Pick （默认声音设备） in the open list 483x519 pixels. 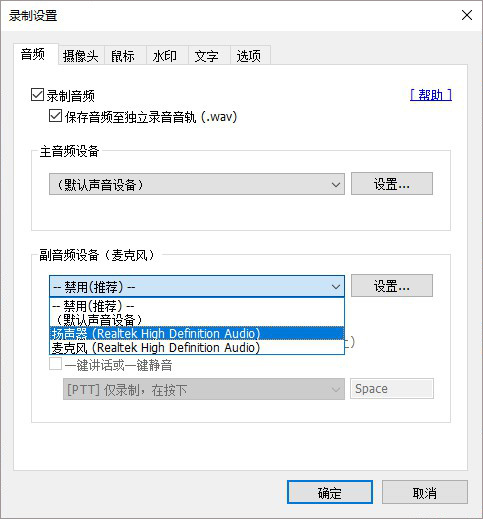click(x=197, y=320)
